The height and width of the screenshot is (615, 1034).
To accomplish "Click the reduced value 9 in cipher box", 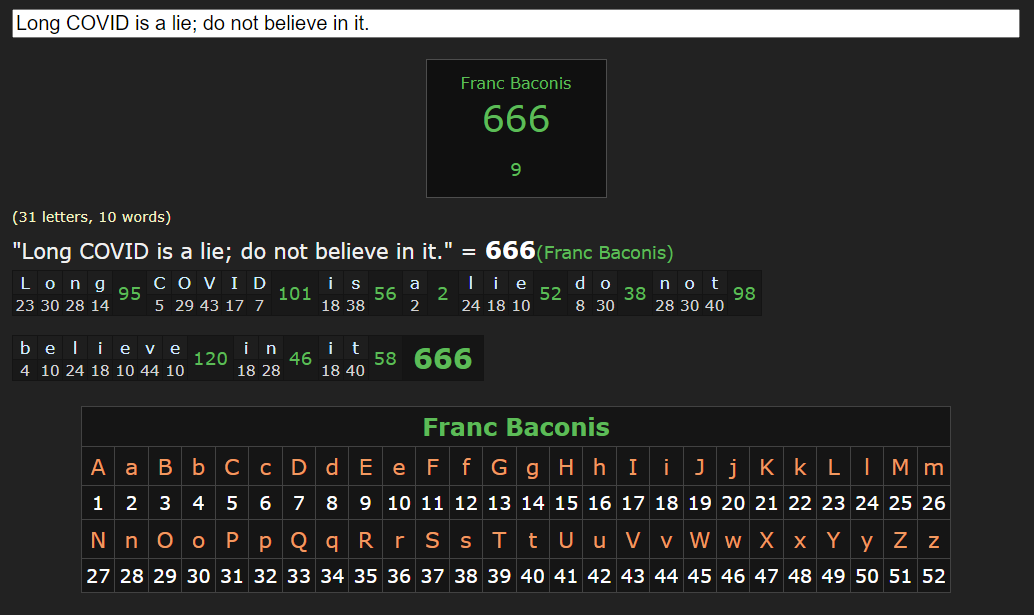I will 516,170.
